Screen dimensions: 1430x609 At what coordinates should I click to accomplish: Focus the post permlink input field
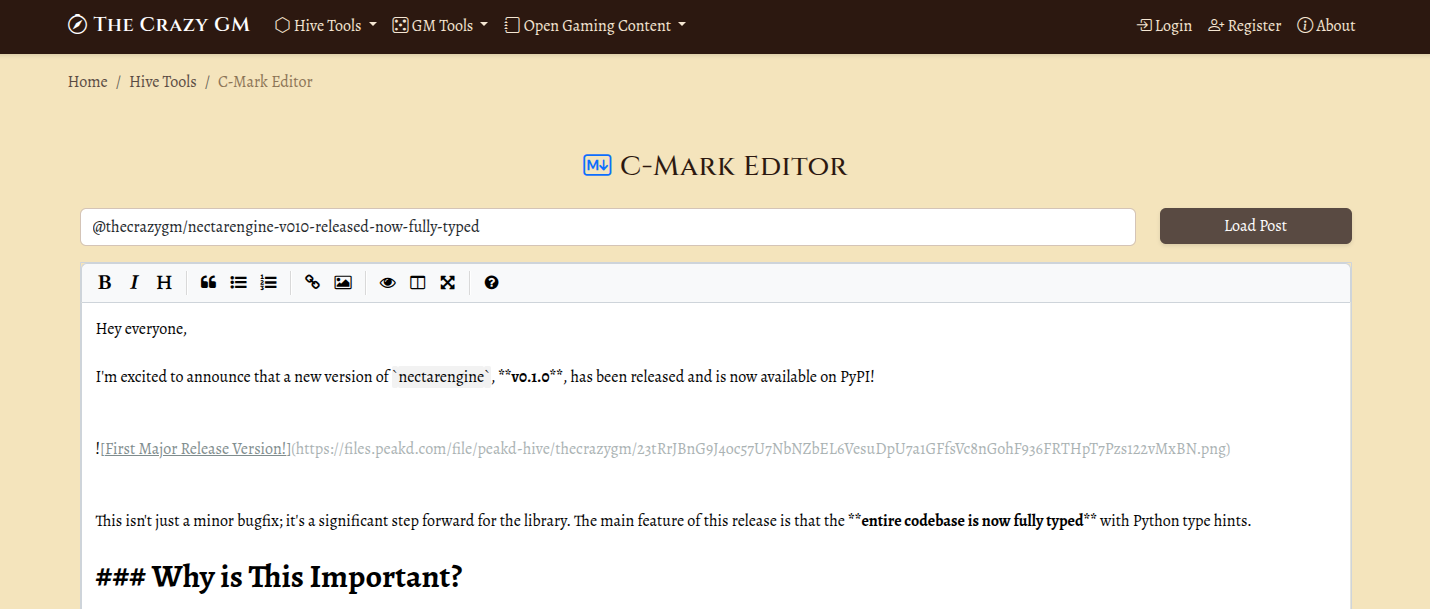pyautogui.click(x=608, y=227)
